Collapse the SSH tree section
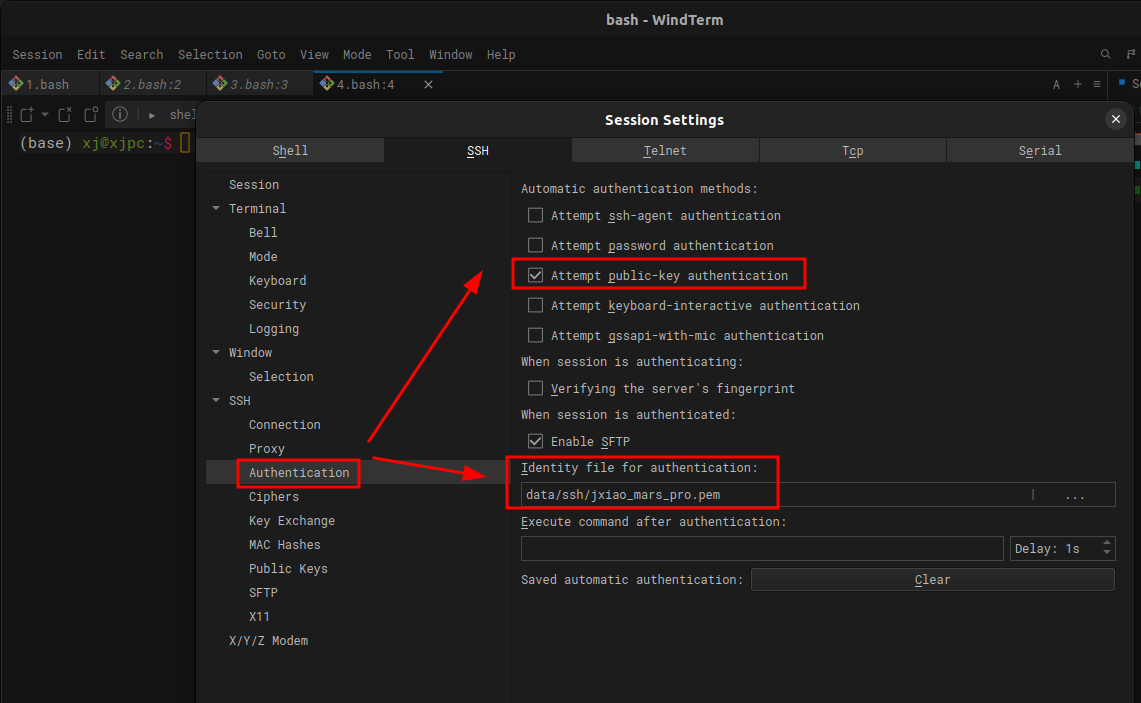 (x=216, y=400)
